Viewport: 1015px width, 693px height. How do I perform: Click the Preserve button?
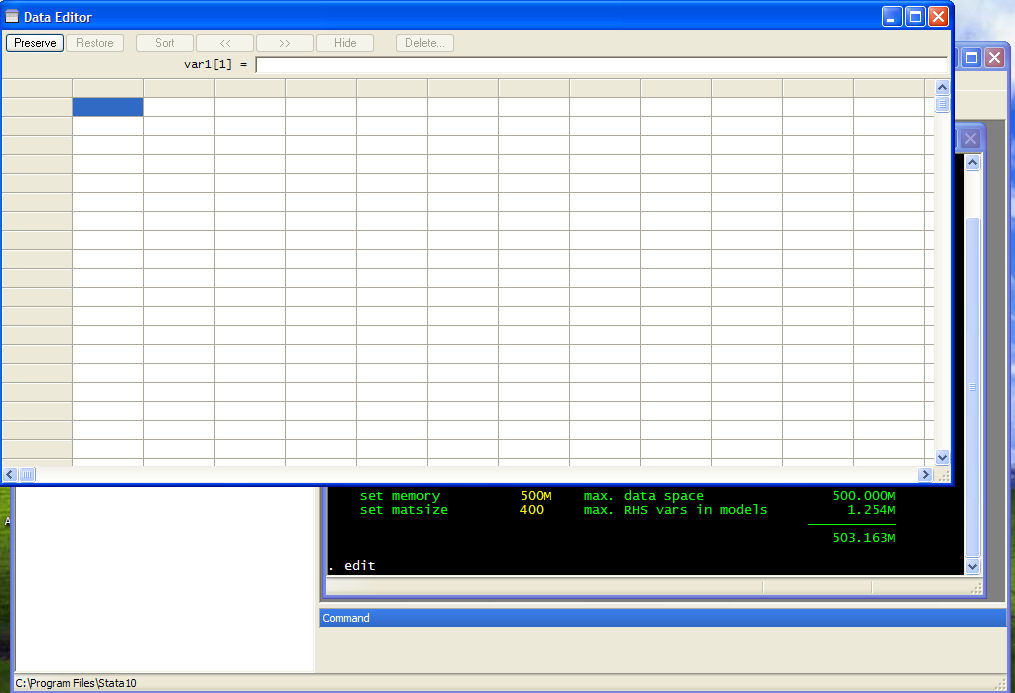[35, 43]
